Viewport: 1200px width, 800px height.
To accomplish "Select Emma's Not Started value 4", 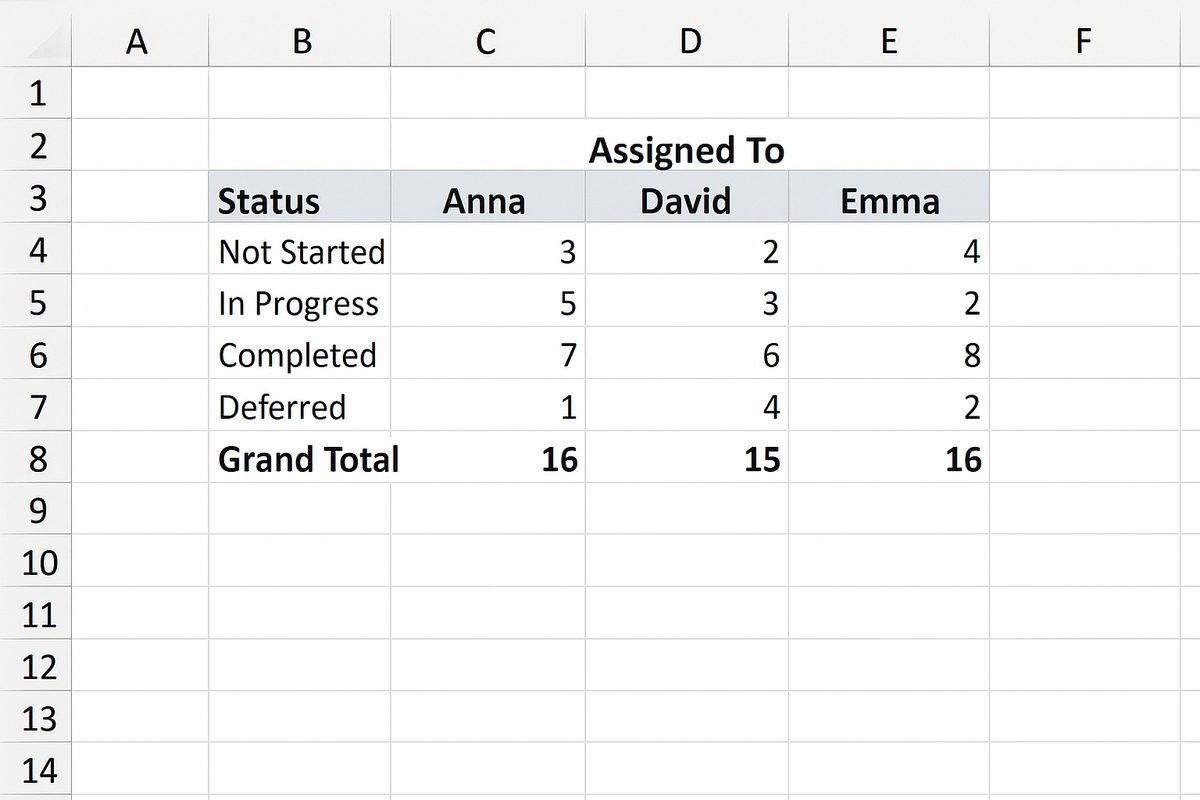I will point(888,249).
